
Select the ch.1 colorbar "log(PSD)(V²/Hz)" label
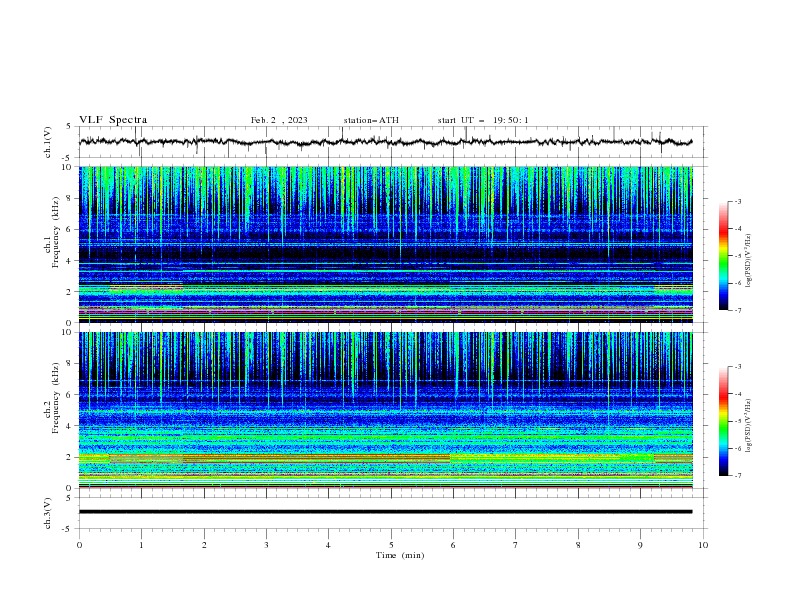click(x=748, y=261)
